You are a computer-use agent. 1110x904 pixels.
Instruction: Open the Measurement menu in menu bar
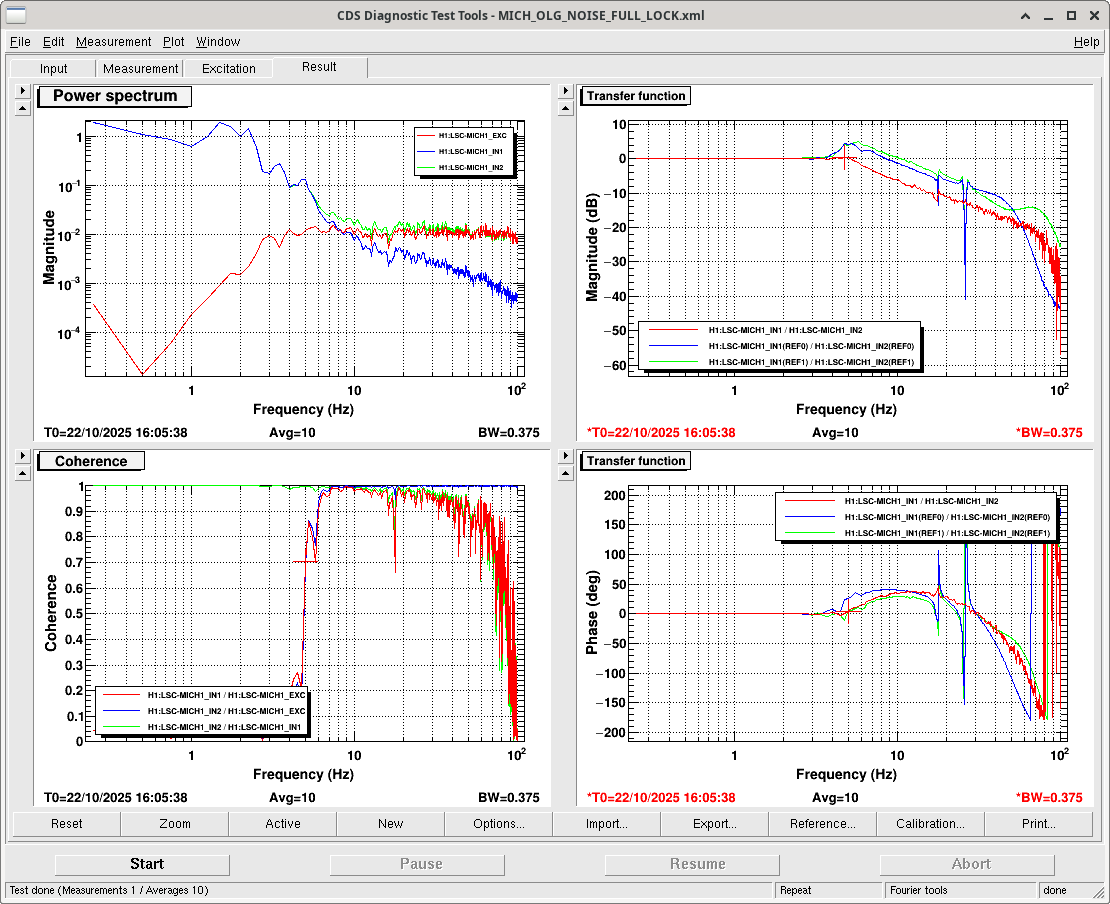[113, 42]
